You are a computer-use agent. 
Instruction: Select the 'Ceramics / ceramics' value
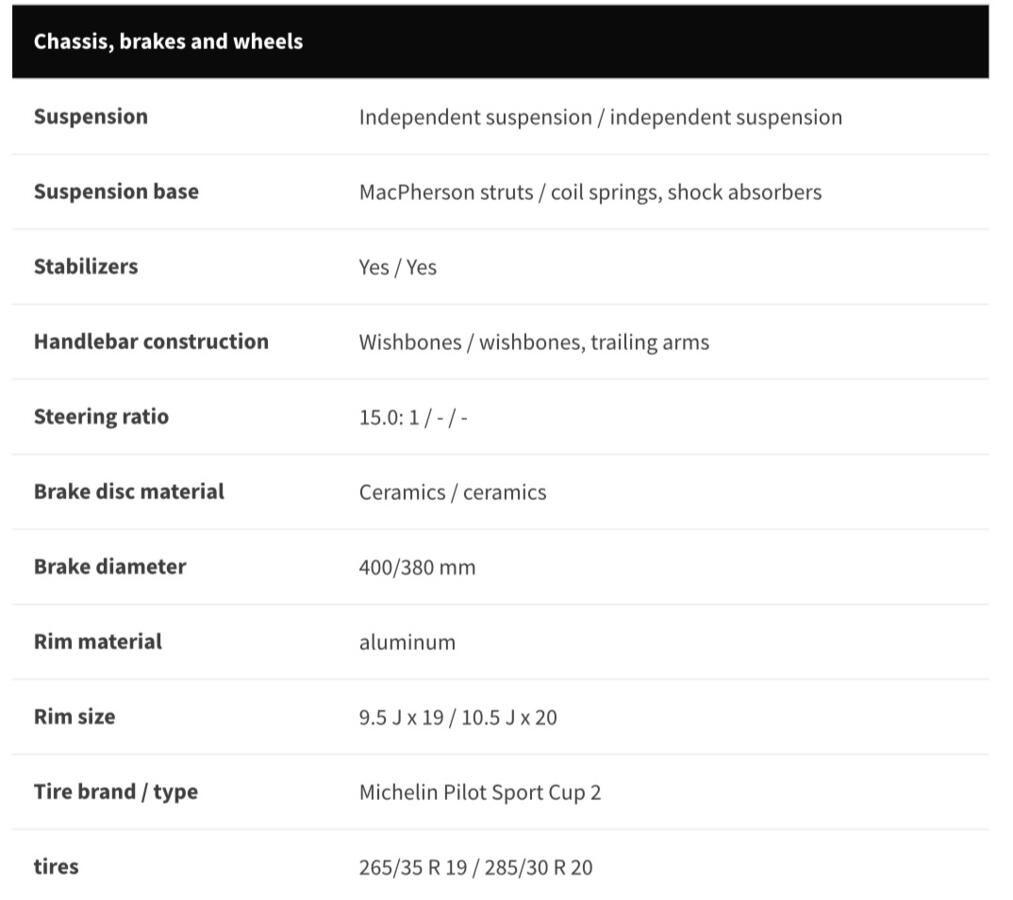452,492
